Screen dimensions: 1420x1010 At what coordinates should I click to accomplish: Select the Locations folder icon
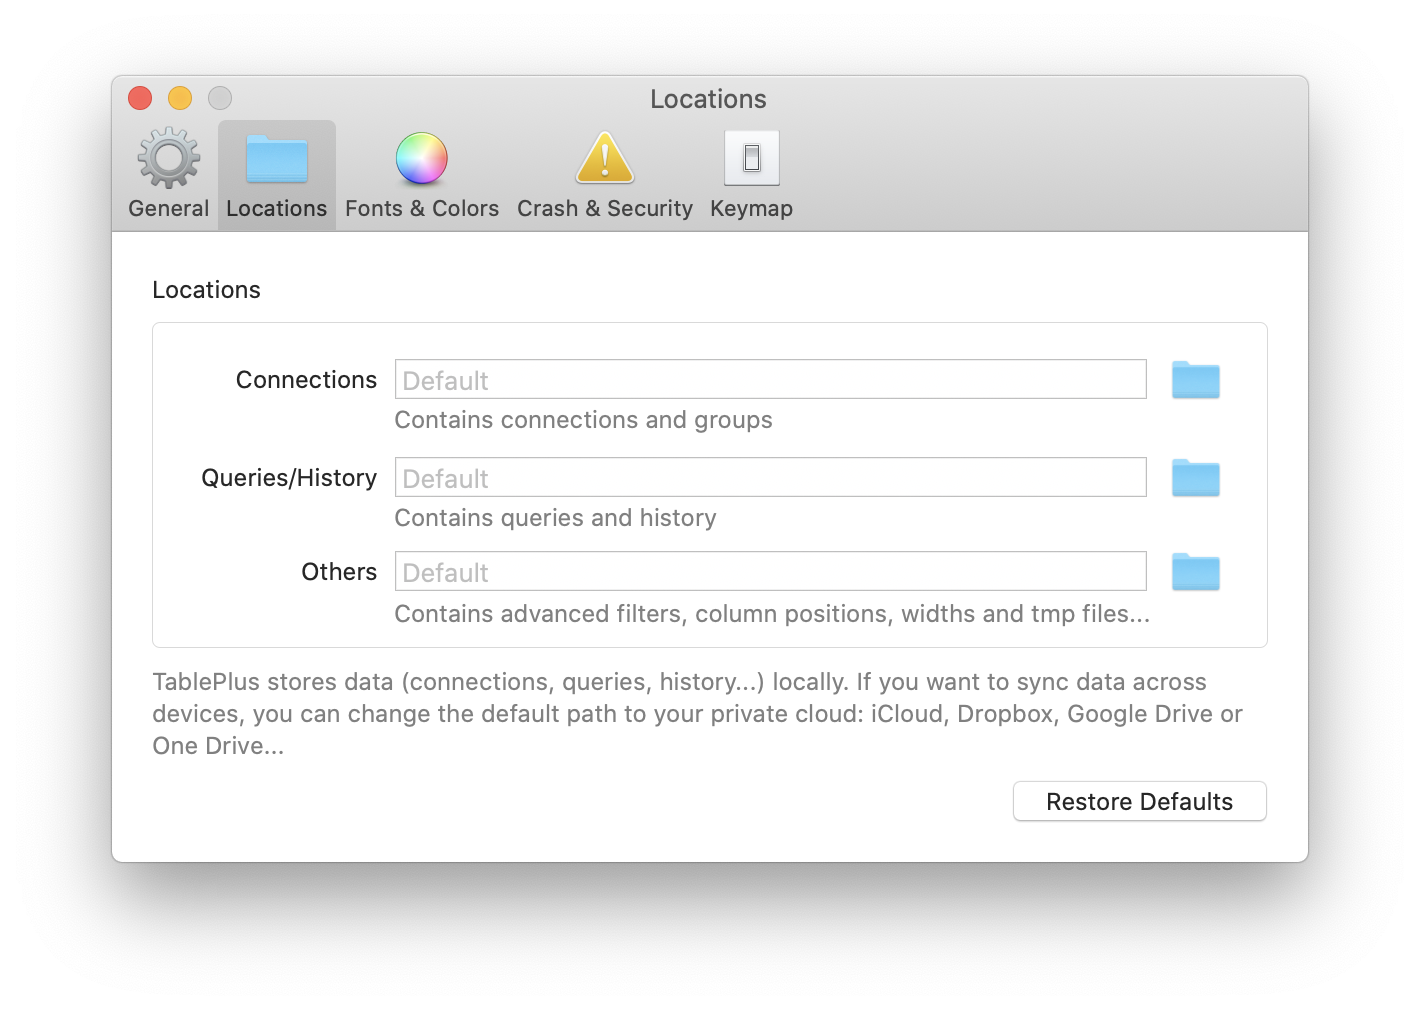(276, 160)
